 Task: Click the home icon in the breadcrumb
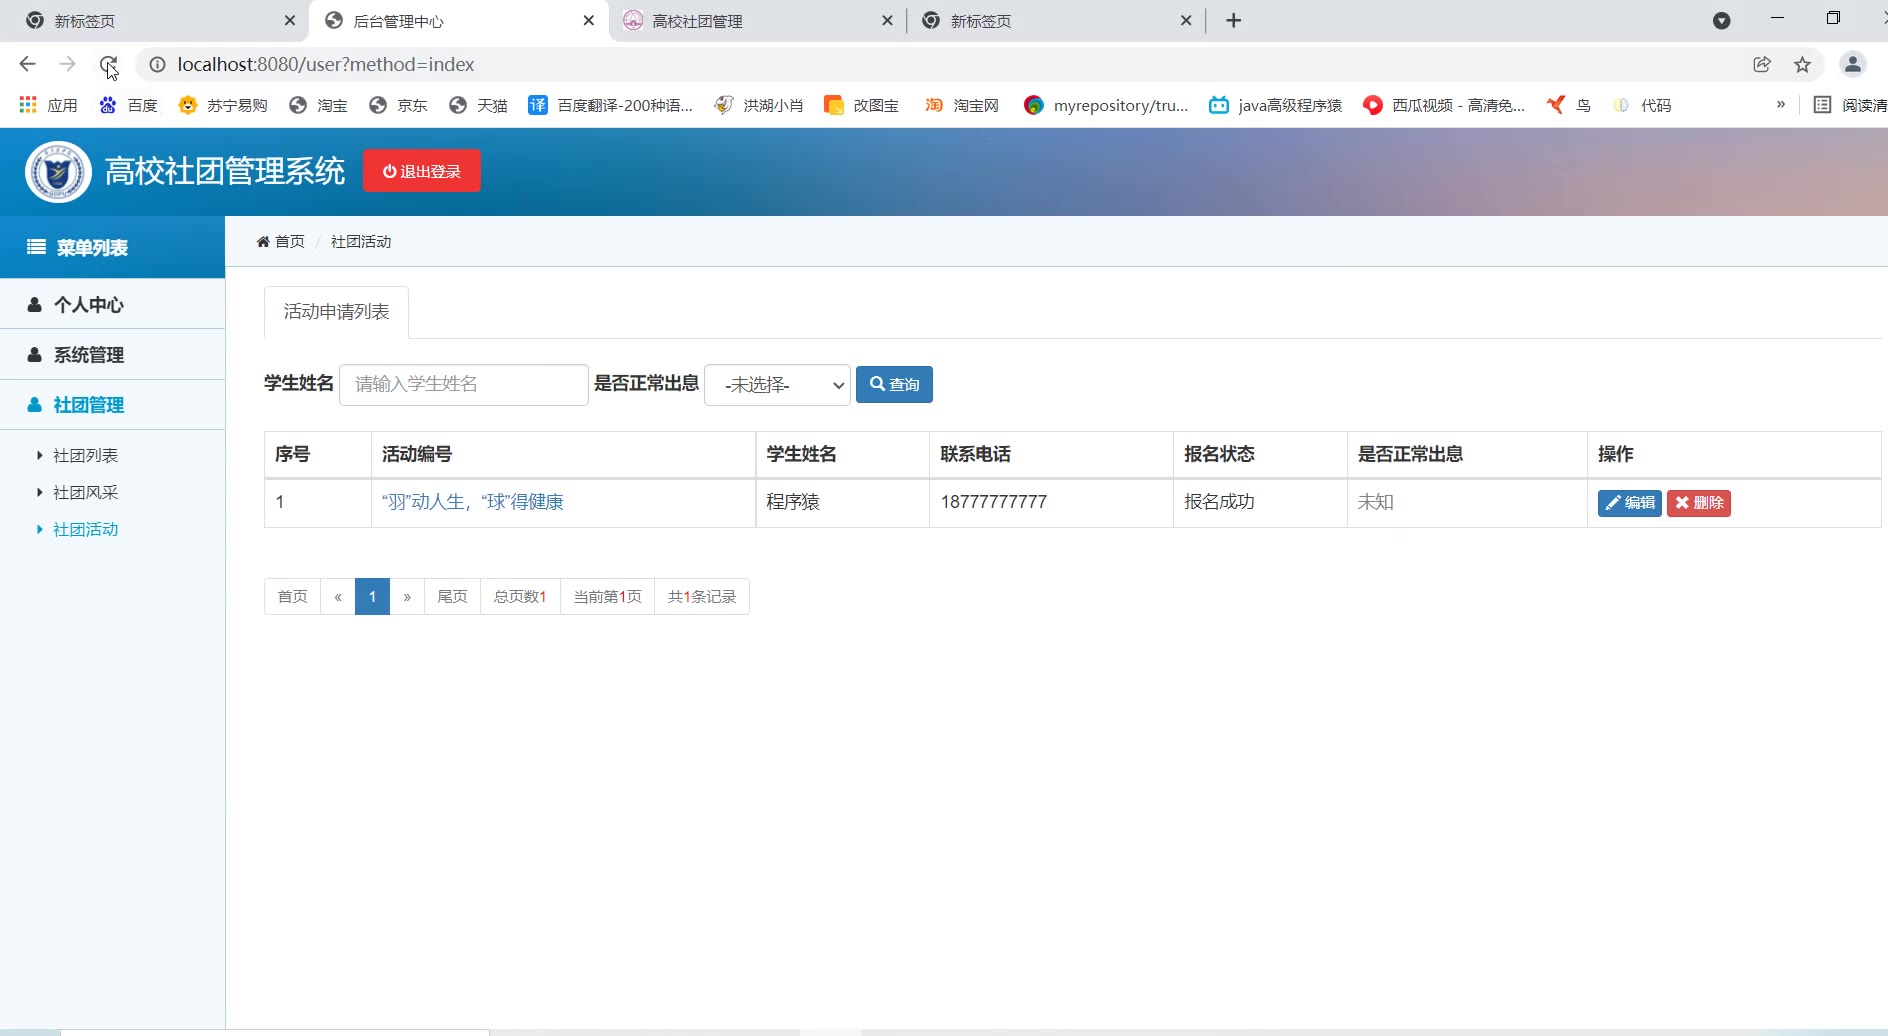pyautogui.click(x=263, y=242)
